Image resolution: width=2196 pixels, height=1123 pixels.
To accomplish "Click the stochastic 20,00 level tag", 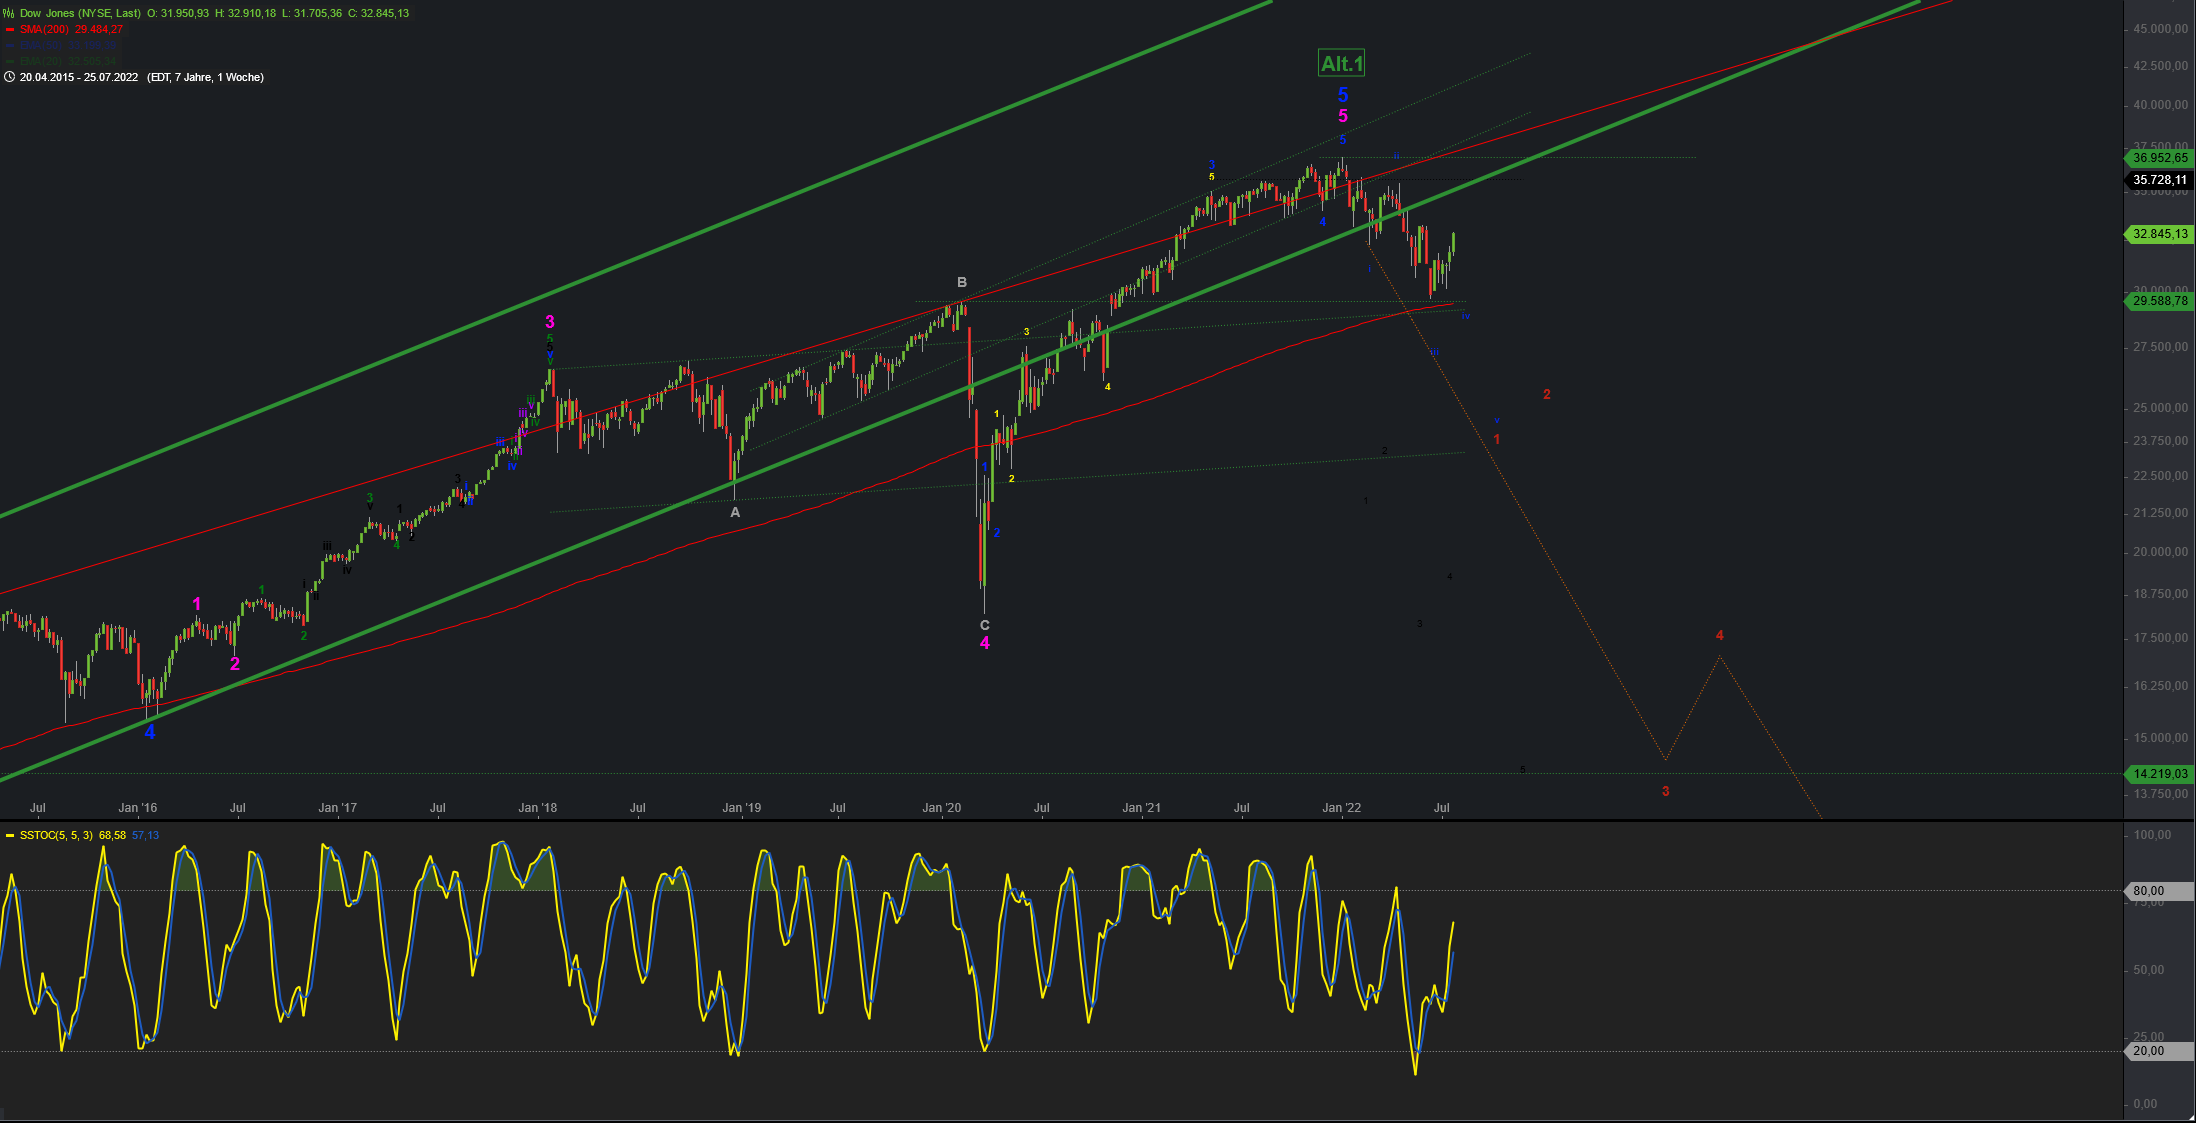I will point(2148,1051).
